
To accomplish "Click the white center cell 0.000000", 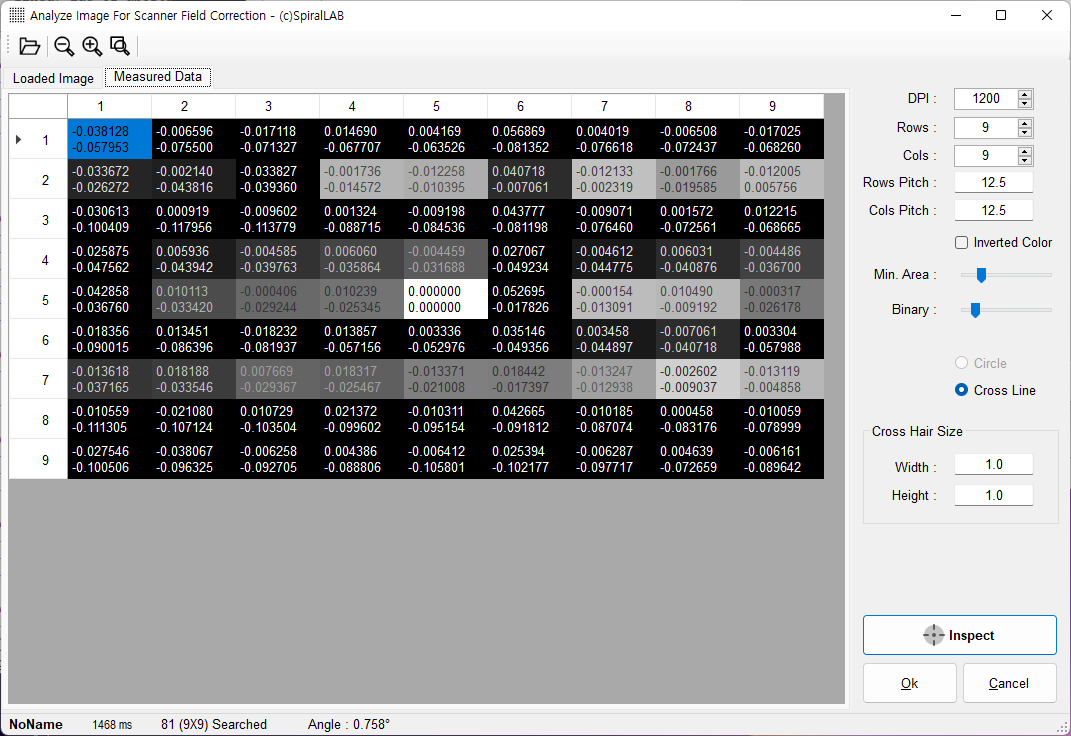I will pos(445,299).
